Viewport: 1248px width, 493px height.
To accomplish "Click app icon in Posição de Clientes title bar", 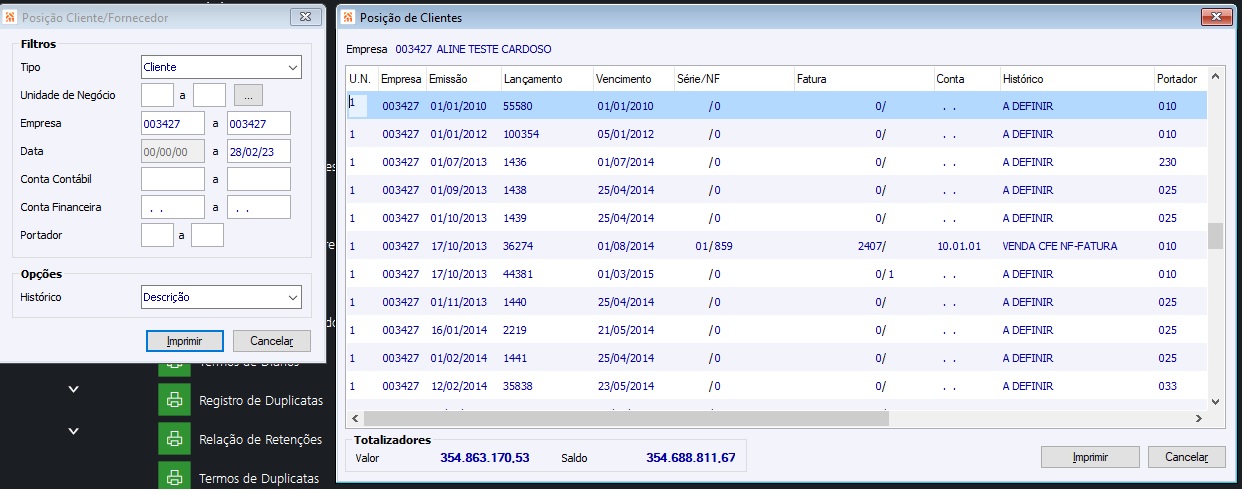I will 349,17.
